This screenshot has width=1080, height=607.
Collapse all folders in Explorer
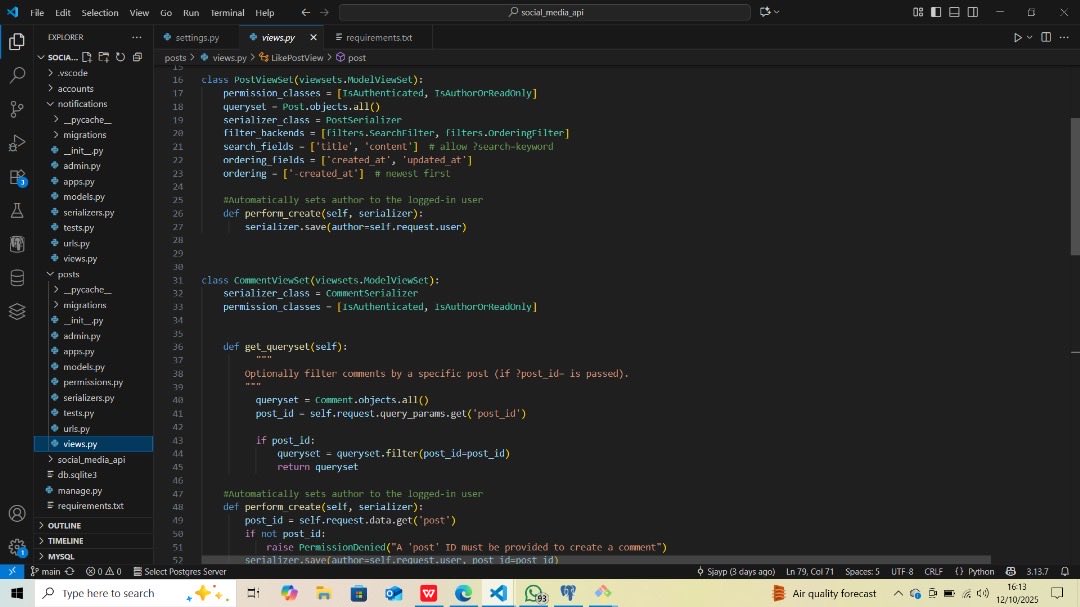pyautogui.click(x=137, y=57)
